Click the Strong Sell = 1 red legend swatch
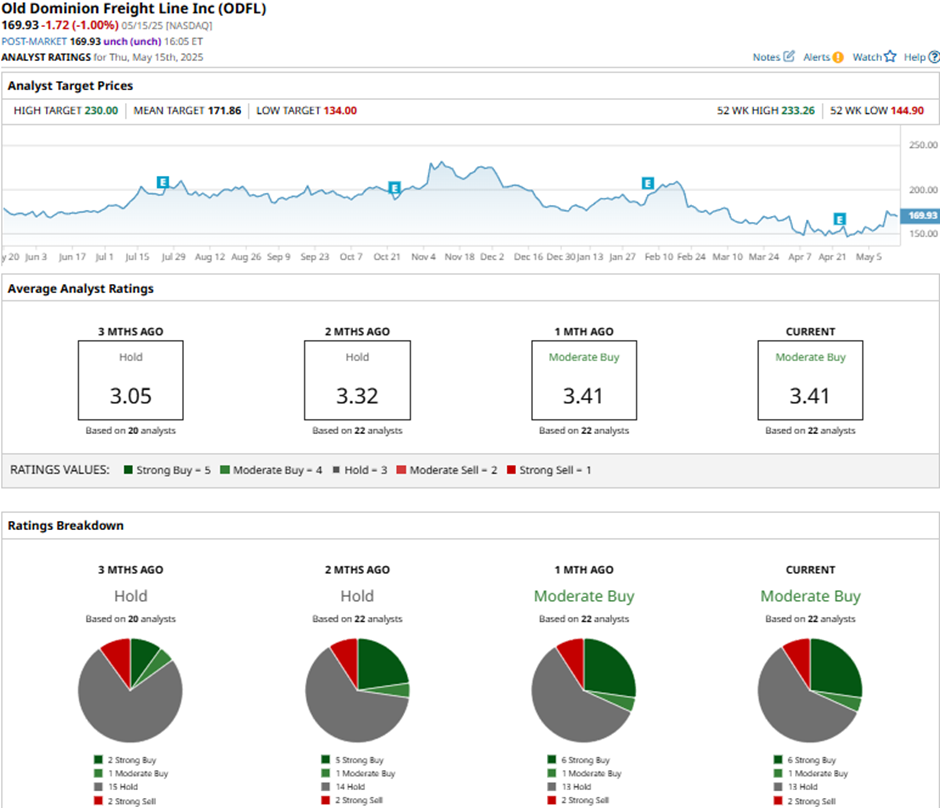 (512, 470)
